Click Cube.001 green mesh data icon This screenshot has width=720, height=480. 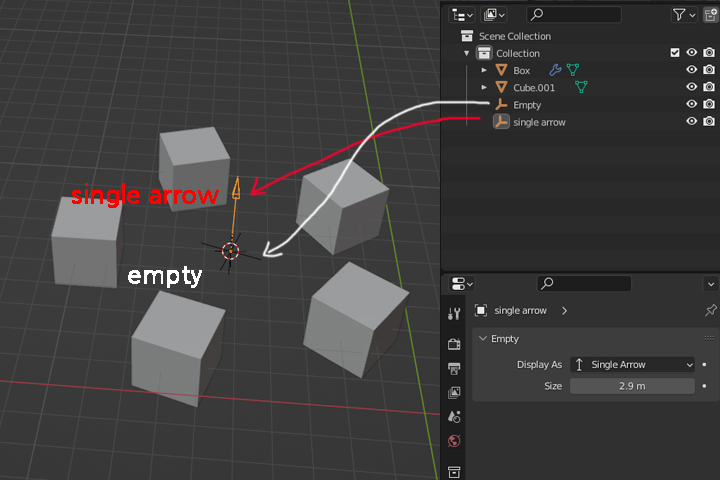click(x=581, y=87)
